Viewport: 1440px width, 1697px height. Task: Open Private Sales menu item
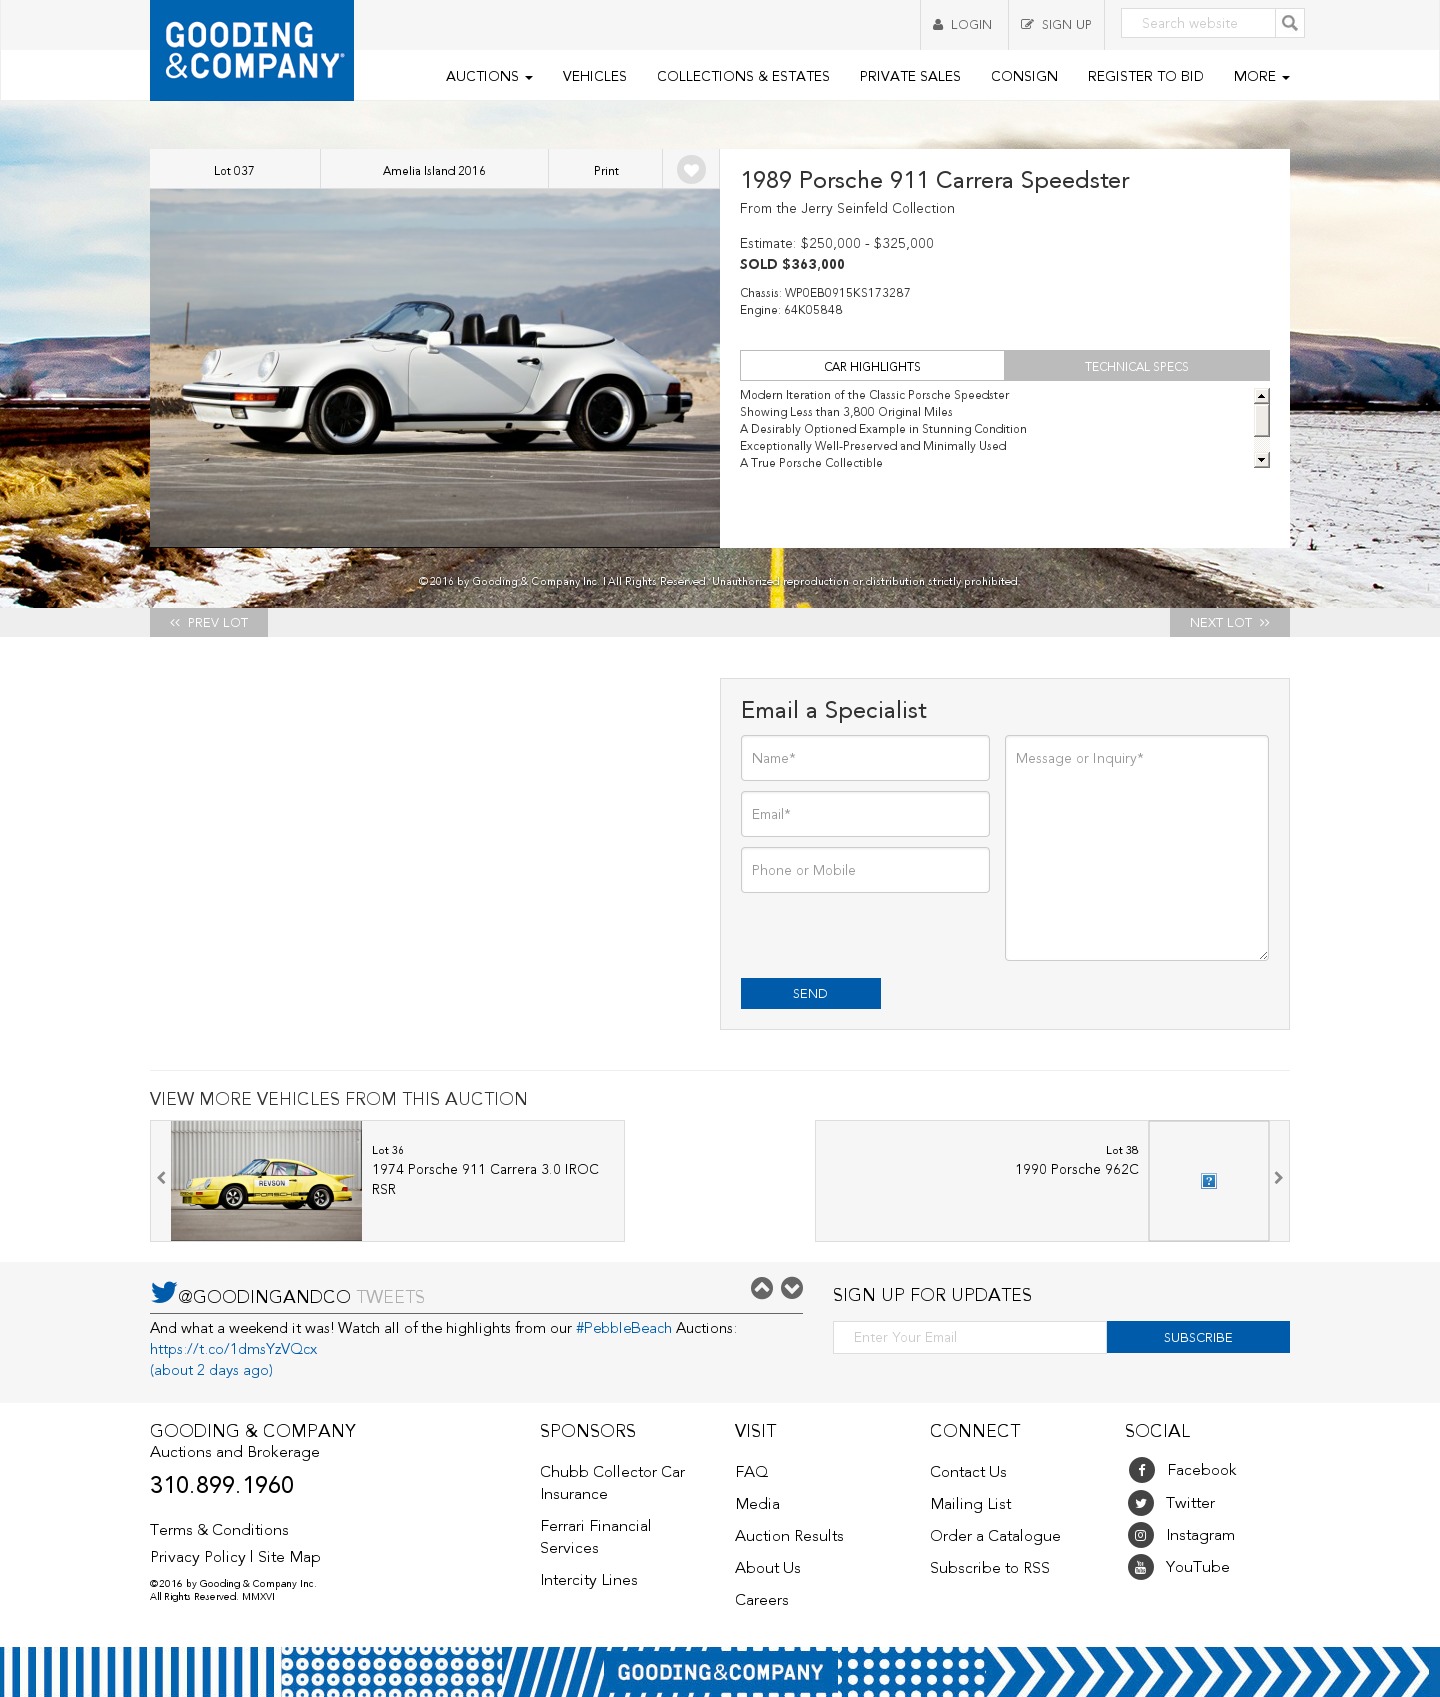[910, 76]
